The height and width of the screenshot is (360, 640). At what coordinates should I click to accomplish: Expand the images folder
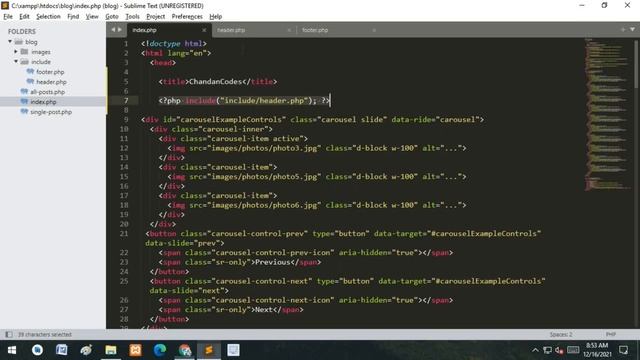click(x=16, y=51)
